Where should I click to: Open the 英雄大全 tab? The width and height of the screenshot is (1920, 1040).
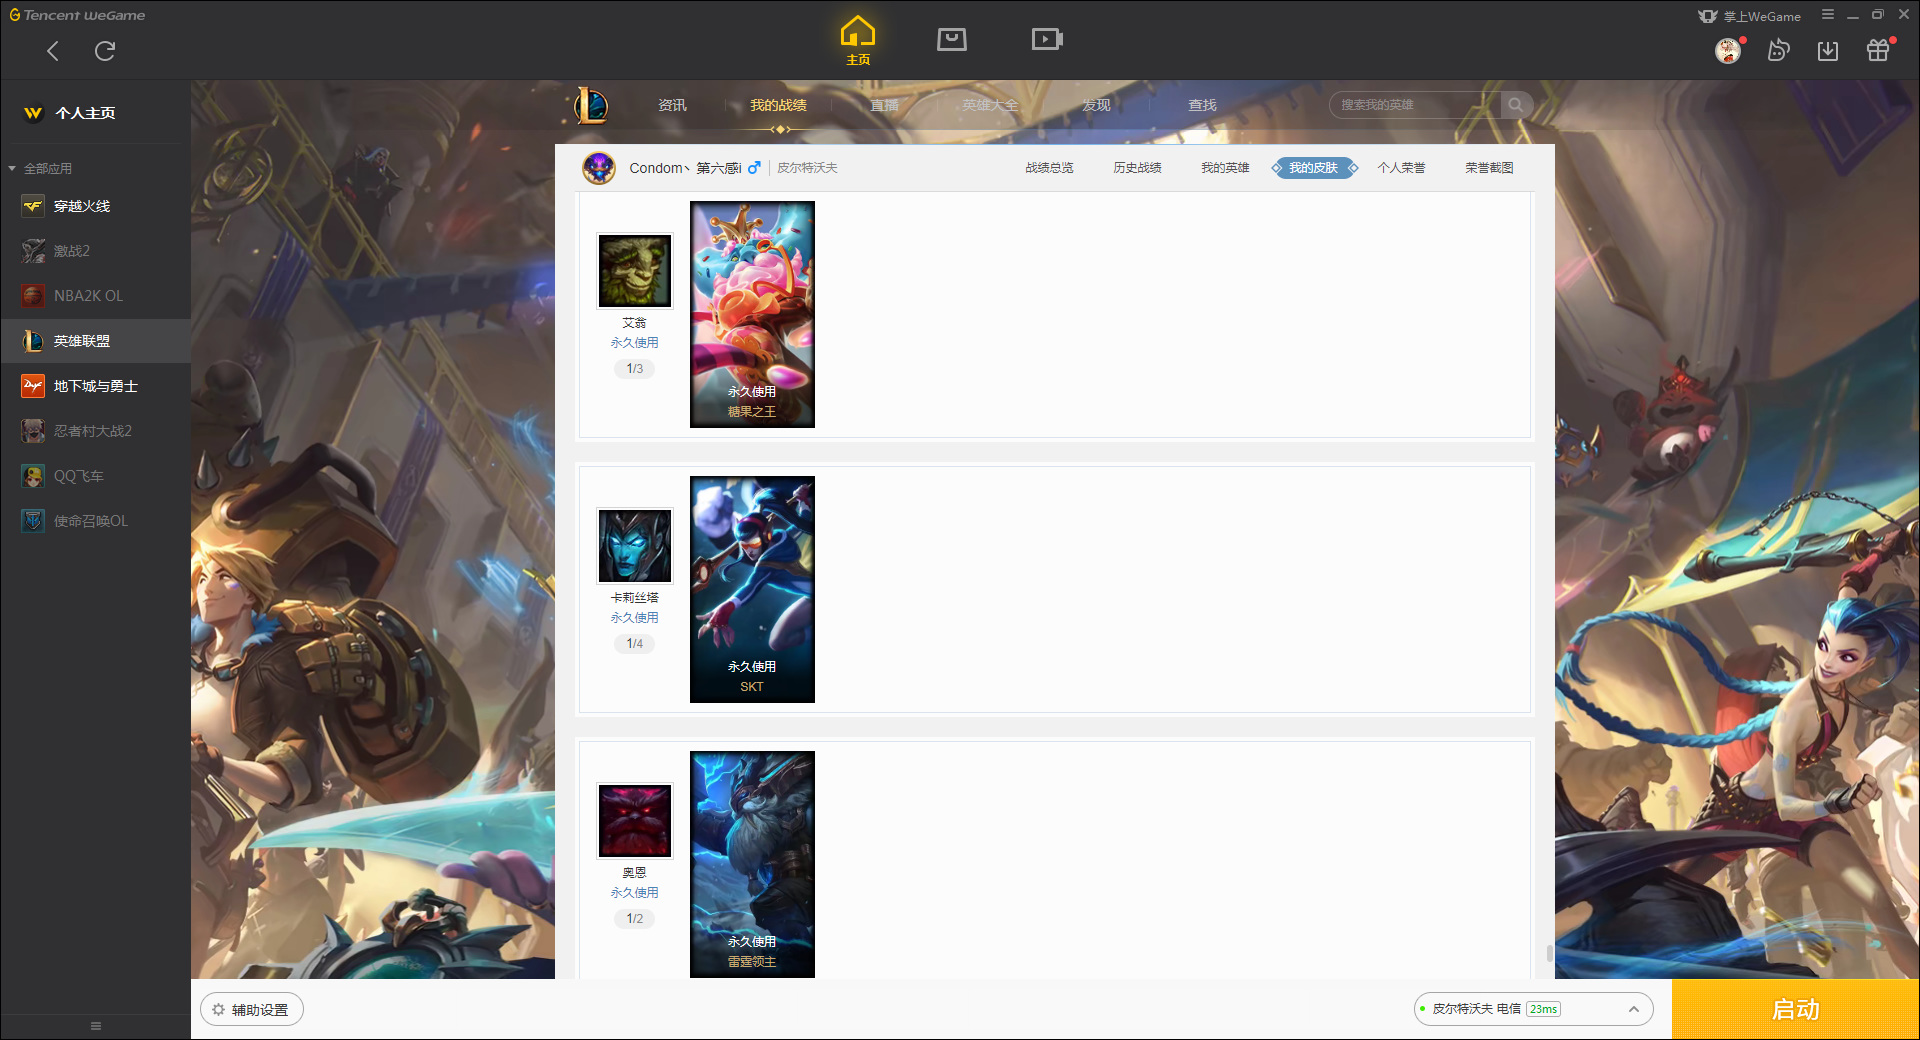pyautogui.click(x=990, y=105)
